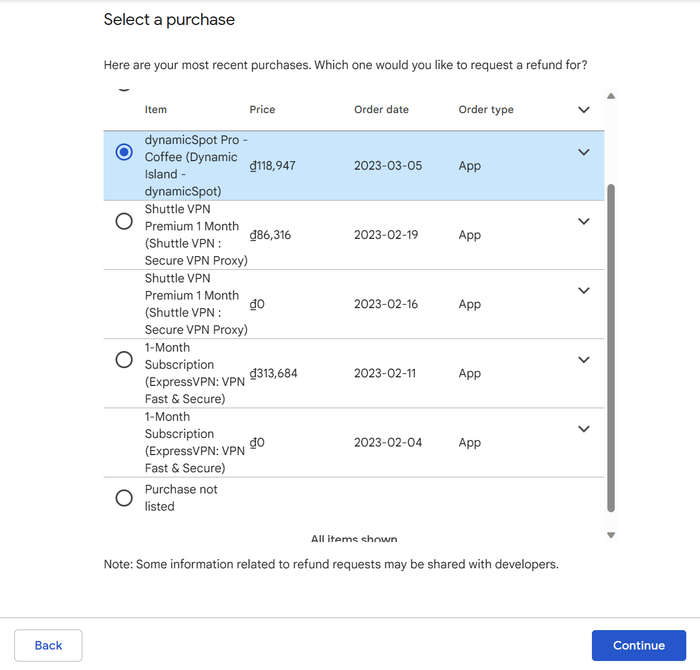Choose the 'Purchase not listed' radio option

[x=124, y=498]
